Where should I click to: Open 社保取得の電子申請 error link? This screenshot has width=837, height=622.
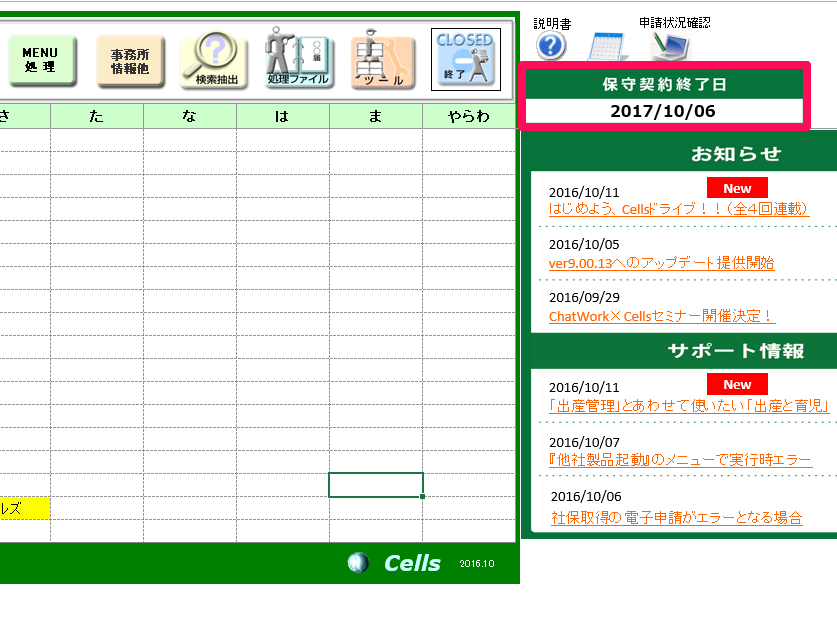click(677, 517)
